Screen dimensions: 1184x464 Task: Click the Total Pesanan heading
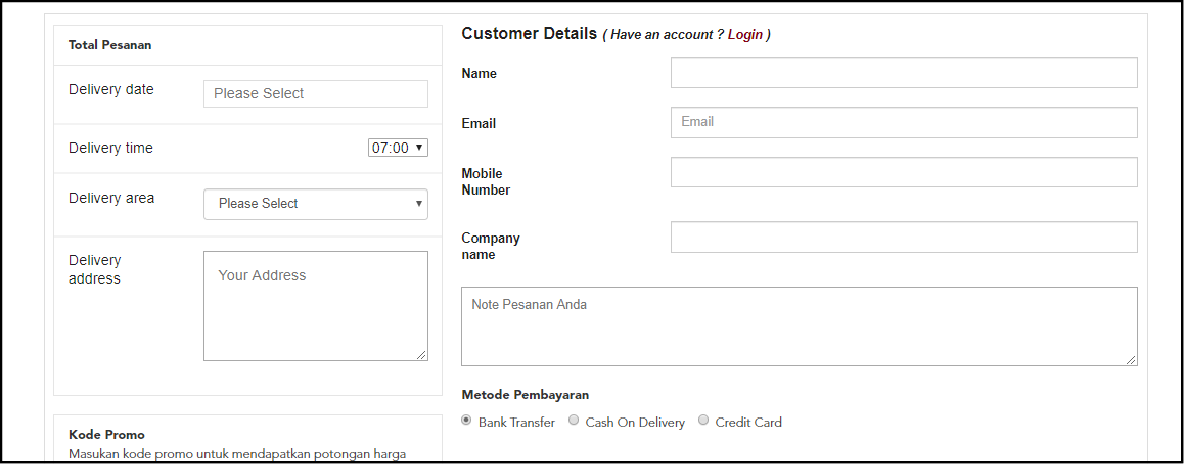[x=110, y=45]
